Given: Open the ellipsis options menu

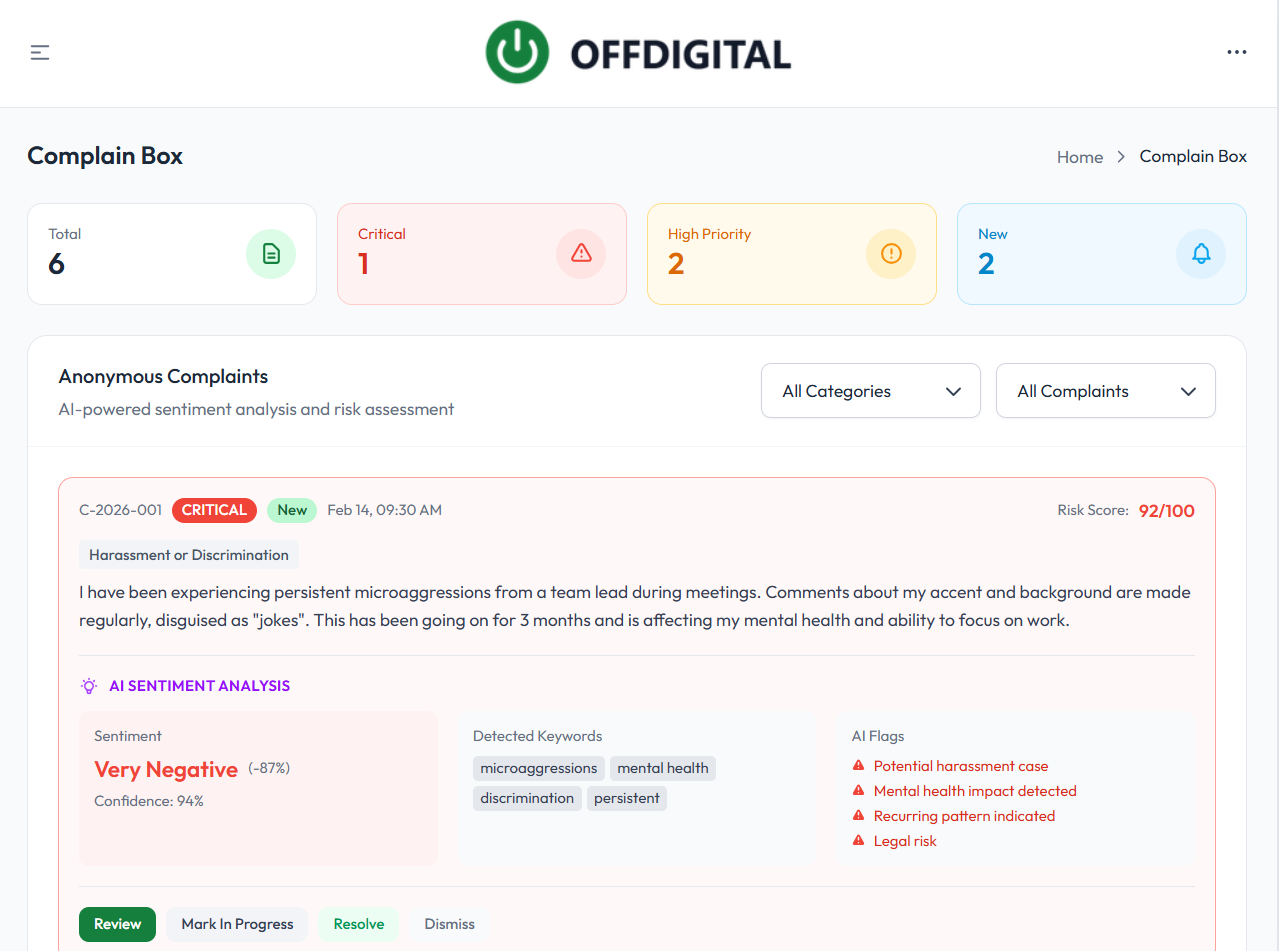Looking at the screenshot, I should coord(1236,52).
